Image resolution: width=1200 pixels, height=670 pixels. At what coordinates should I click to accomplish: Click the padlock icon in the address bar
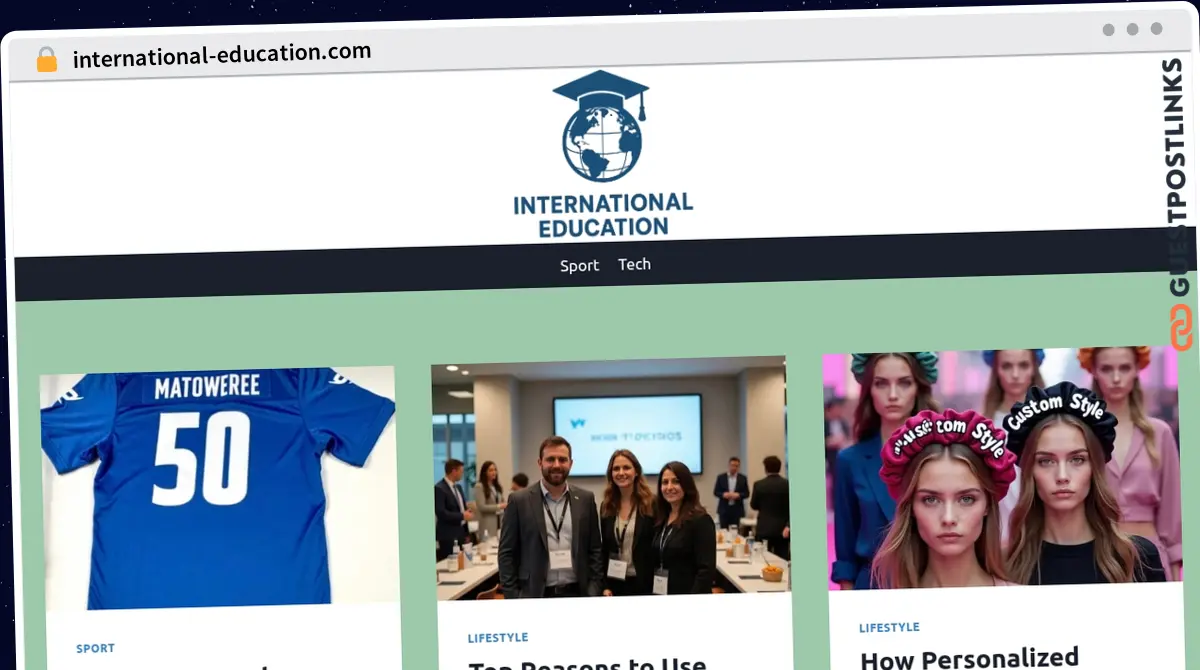47,59
